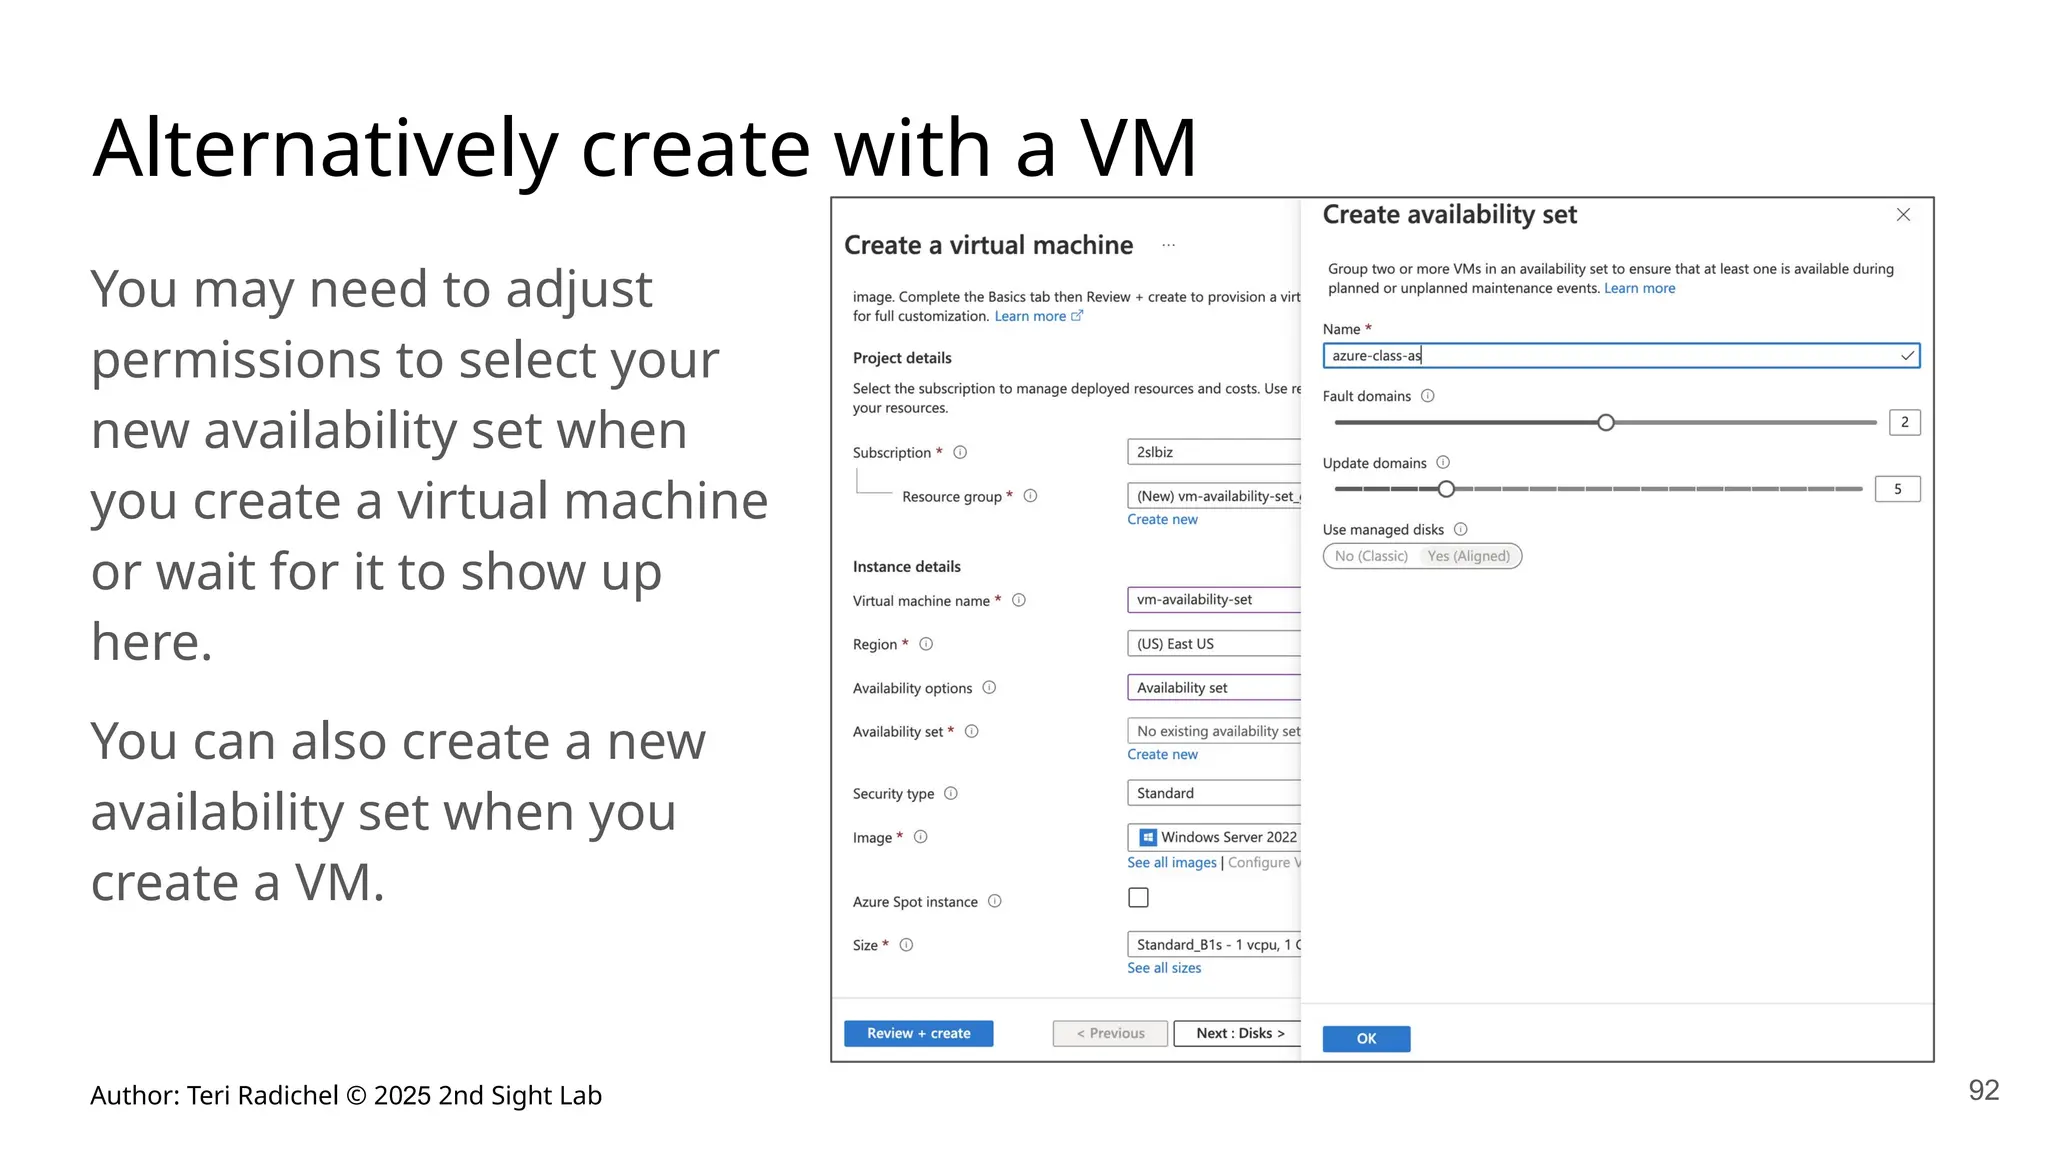
Task: Click the Update domains info icon
Action: (x=1443, y=462)
